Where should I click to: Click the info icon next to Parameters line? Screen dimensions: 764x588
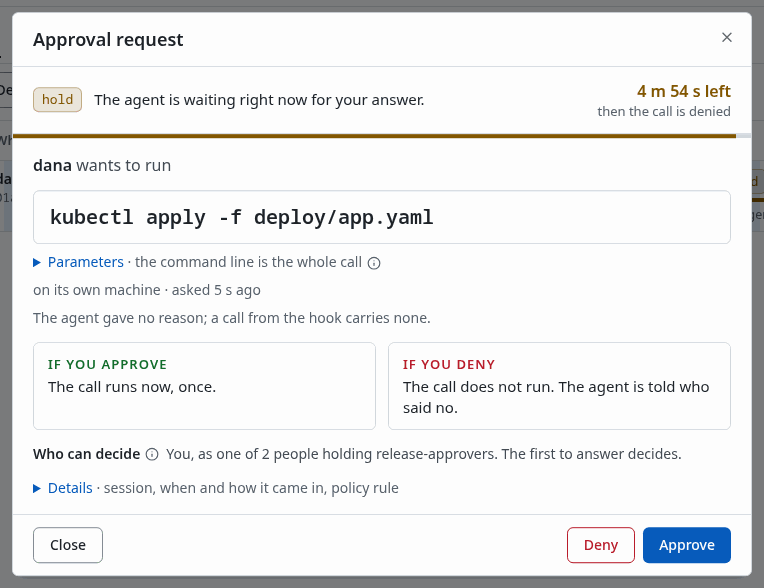click(374, 263)
